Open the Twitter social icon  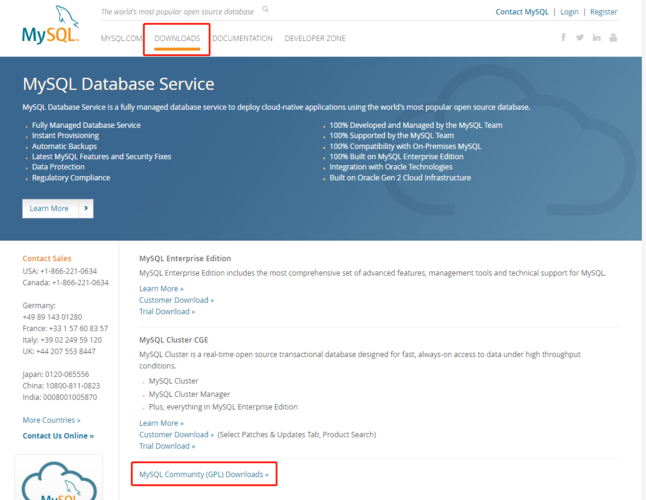[580, 37]
